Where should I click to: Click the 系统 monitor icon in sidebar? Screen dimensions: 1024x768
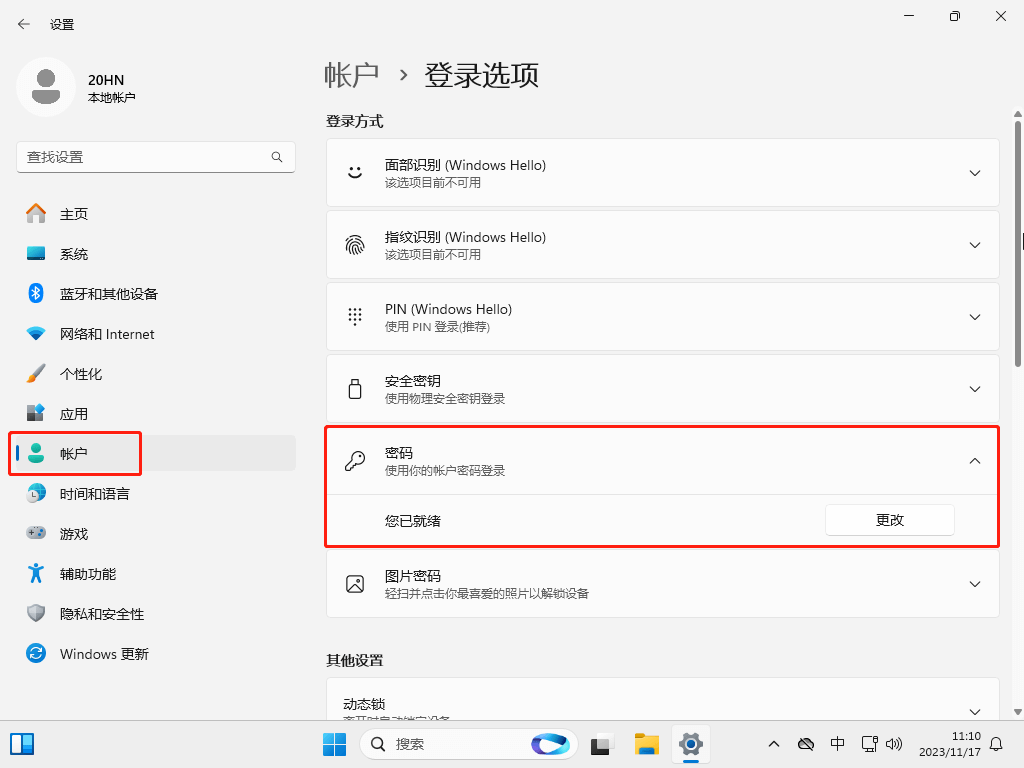tap(36, 253)
